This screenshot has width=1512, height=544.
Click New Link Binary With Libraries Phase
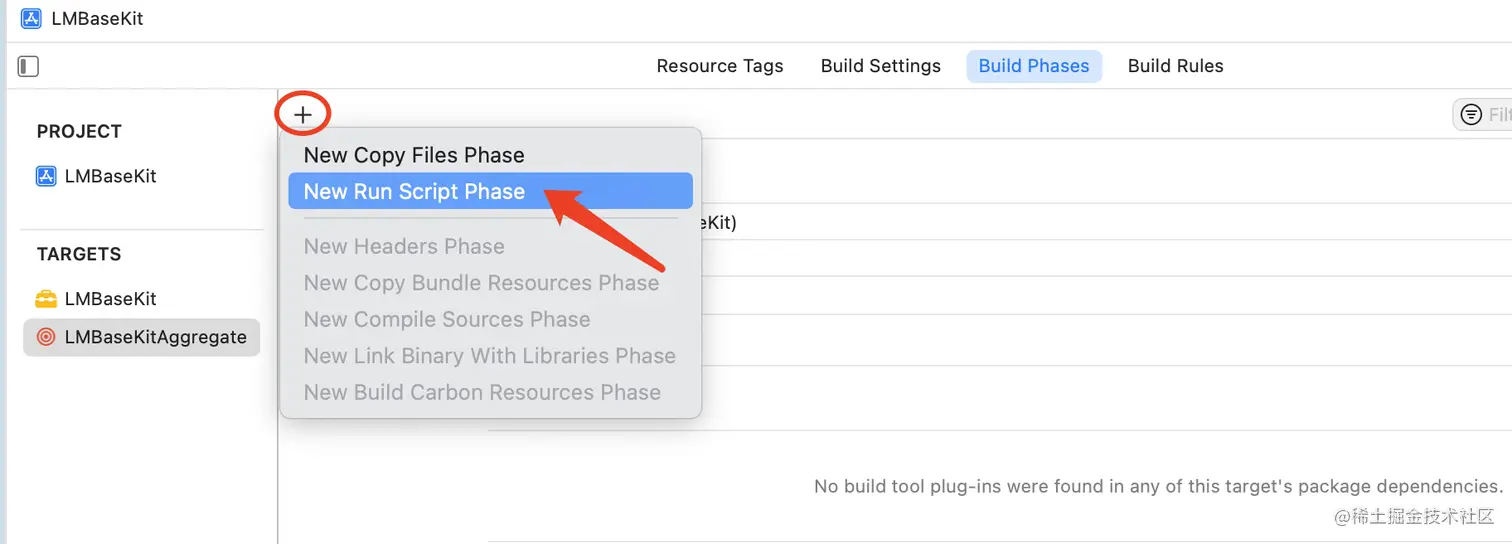[x=490, y=355]
